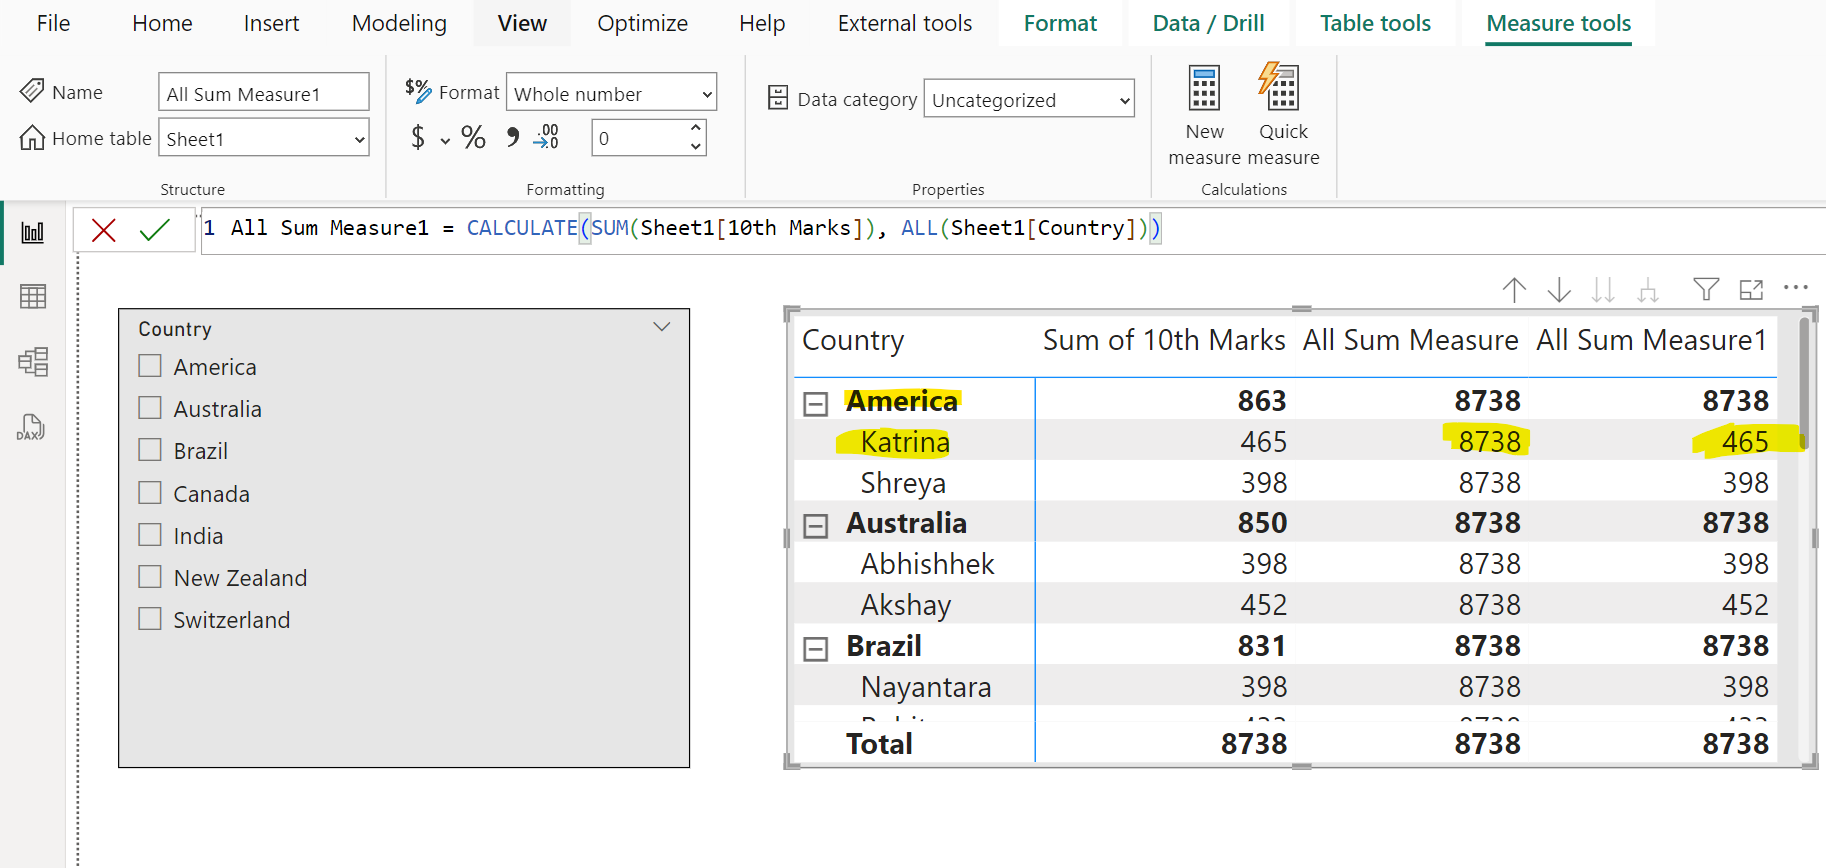Screen dimensions: 1826x868
Task: Click the Name field containing All Sum Measure1
Action: point(264,94)
